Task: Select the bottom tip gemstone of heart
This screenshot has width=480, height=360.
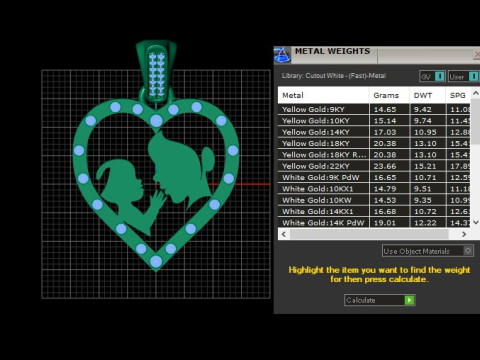Action: [156, 261]
